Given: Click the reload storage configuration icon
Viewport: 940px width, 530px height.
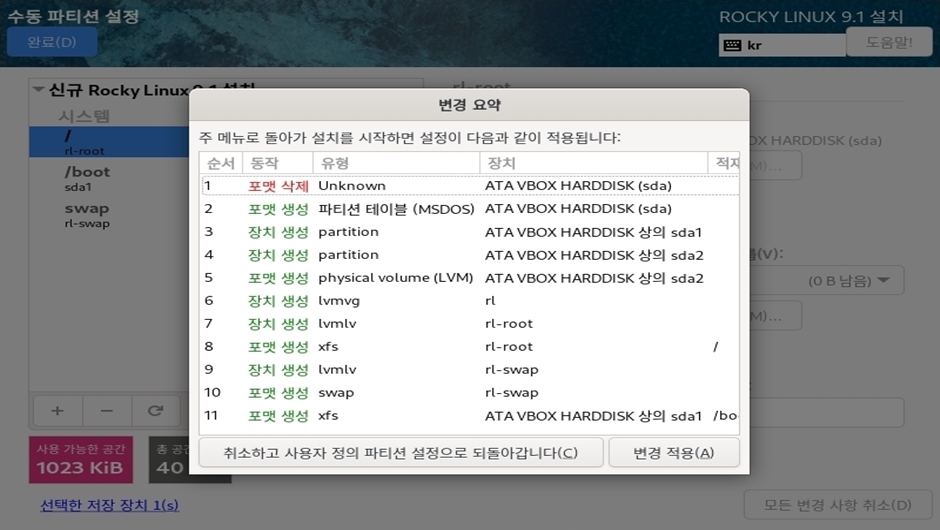Looking at the screenshot, I should tap(156, 411).
